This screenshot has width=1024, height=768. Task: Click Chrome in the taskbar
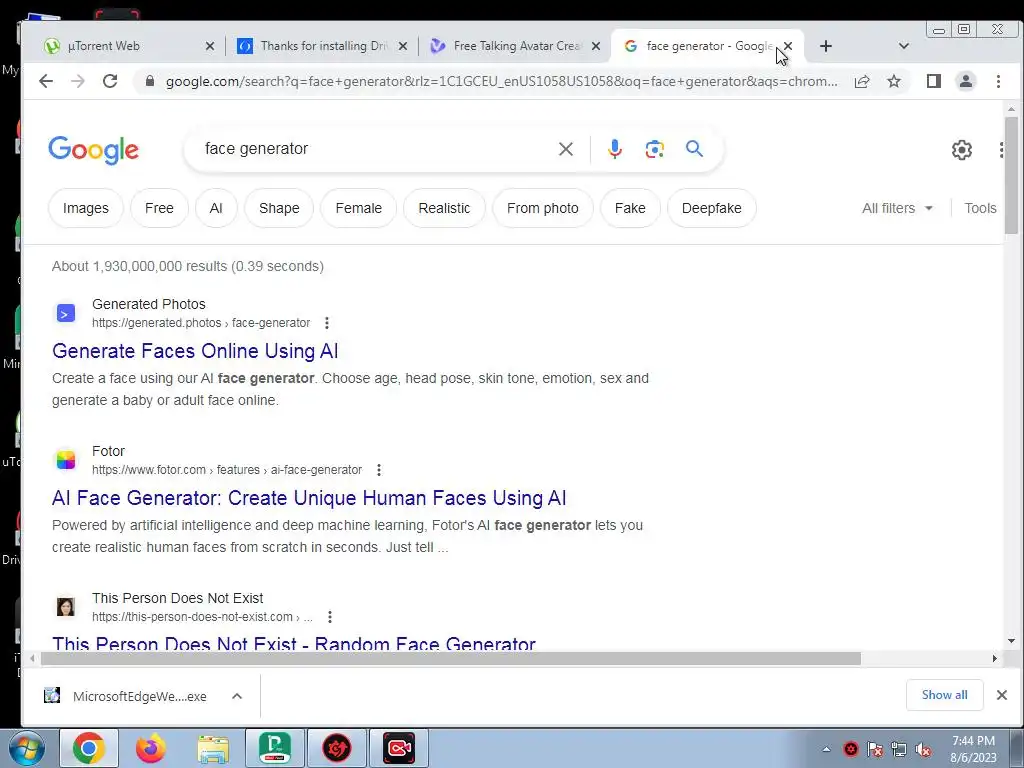point(89,748)
